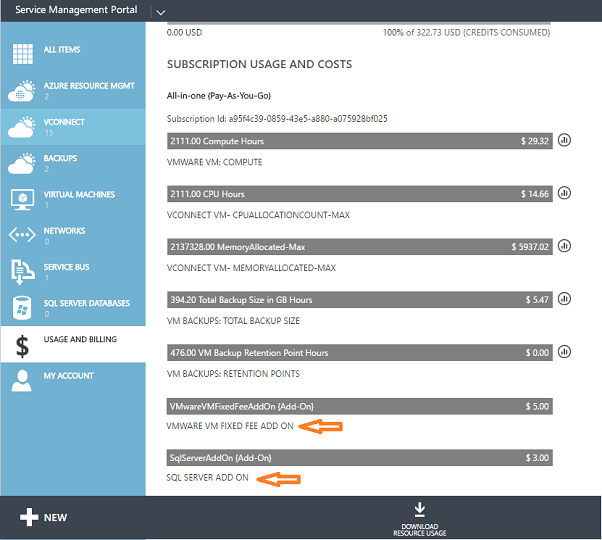
Task: Click SQL SERVER ADD ON label
Action: pos(207,478)
